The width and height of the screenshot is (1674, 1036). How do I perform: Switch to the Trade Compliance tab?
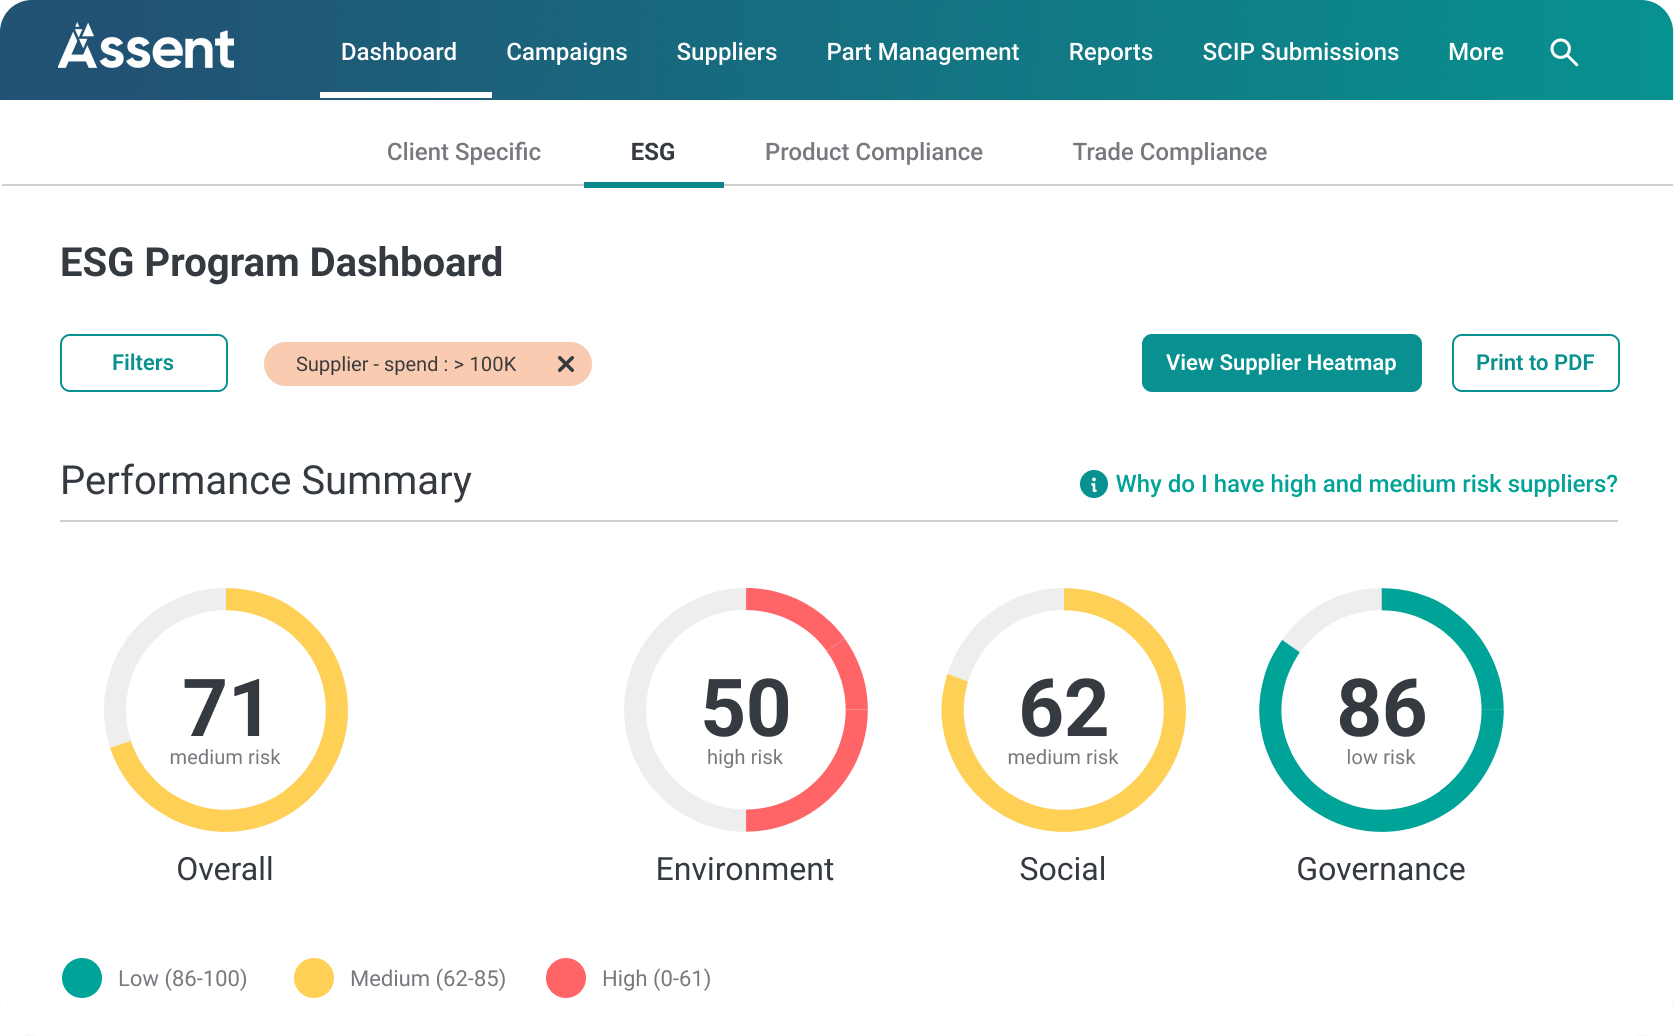click(1170, 152)
